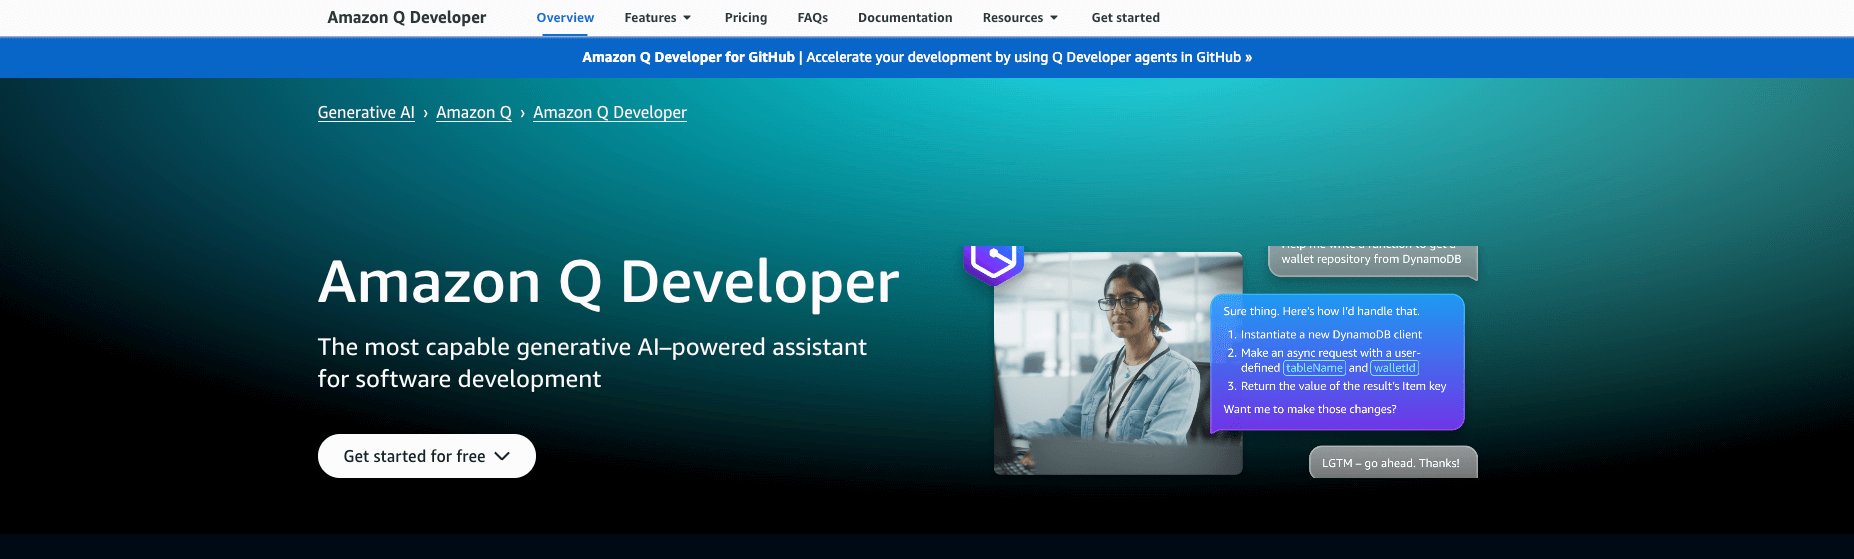
Task: Click the 'LGTM – go ahead. Thanks!' bubble
Action: [x=1393, y=462]
